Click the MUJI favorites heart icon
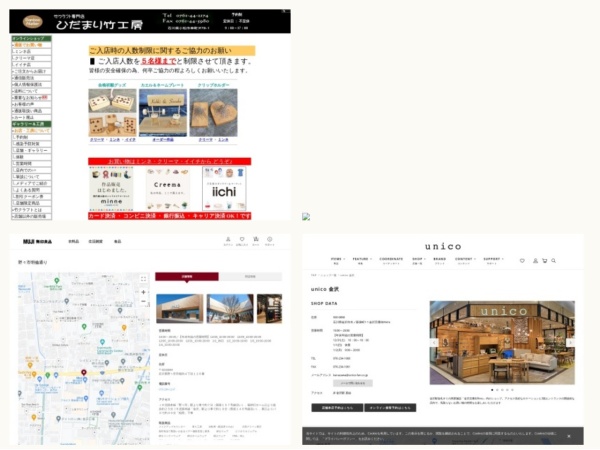600x450 pixels. 242,240
